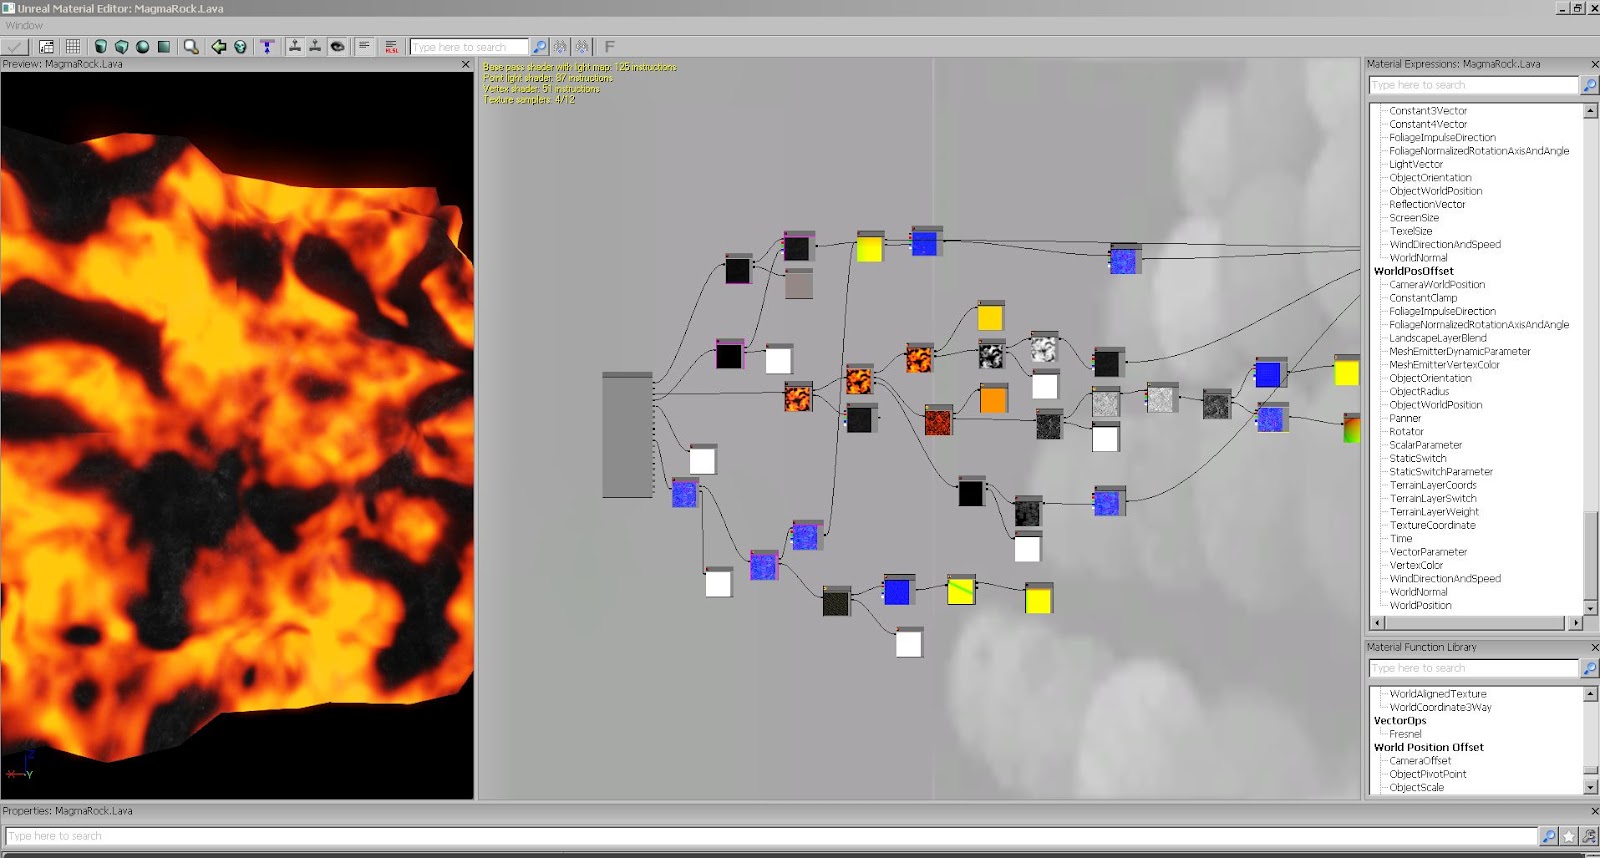Toggle material stats display icon

point(364,47)
